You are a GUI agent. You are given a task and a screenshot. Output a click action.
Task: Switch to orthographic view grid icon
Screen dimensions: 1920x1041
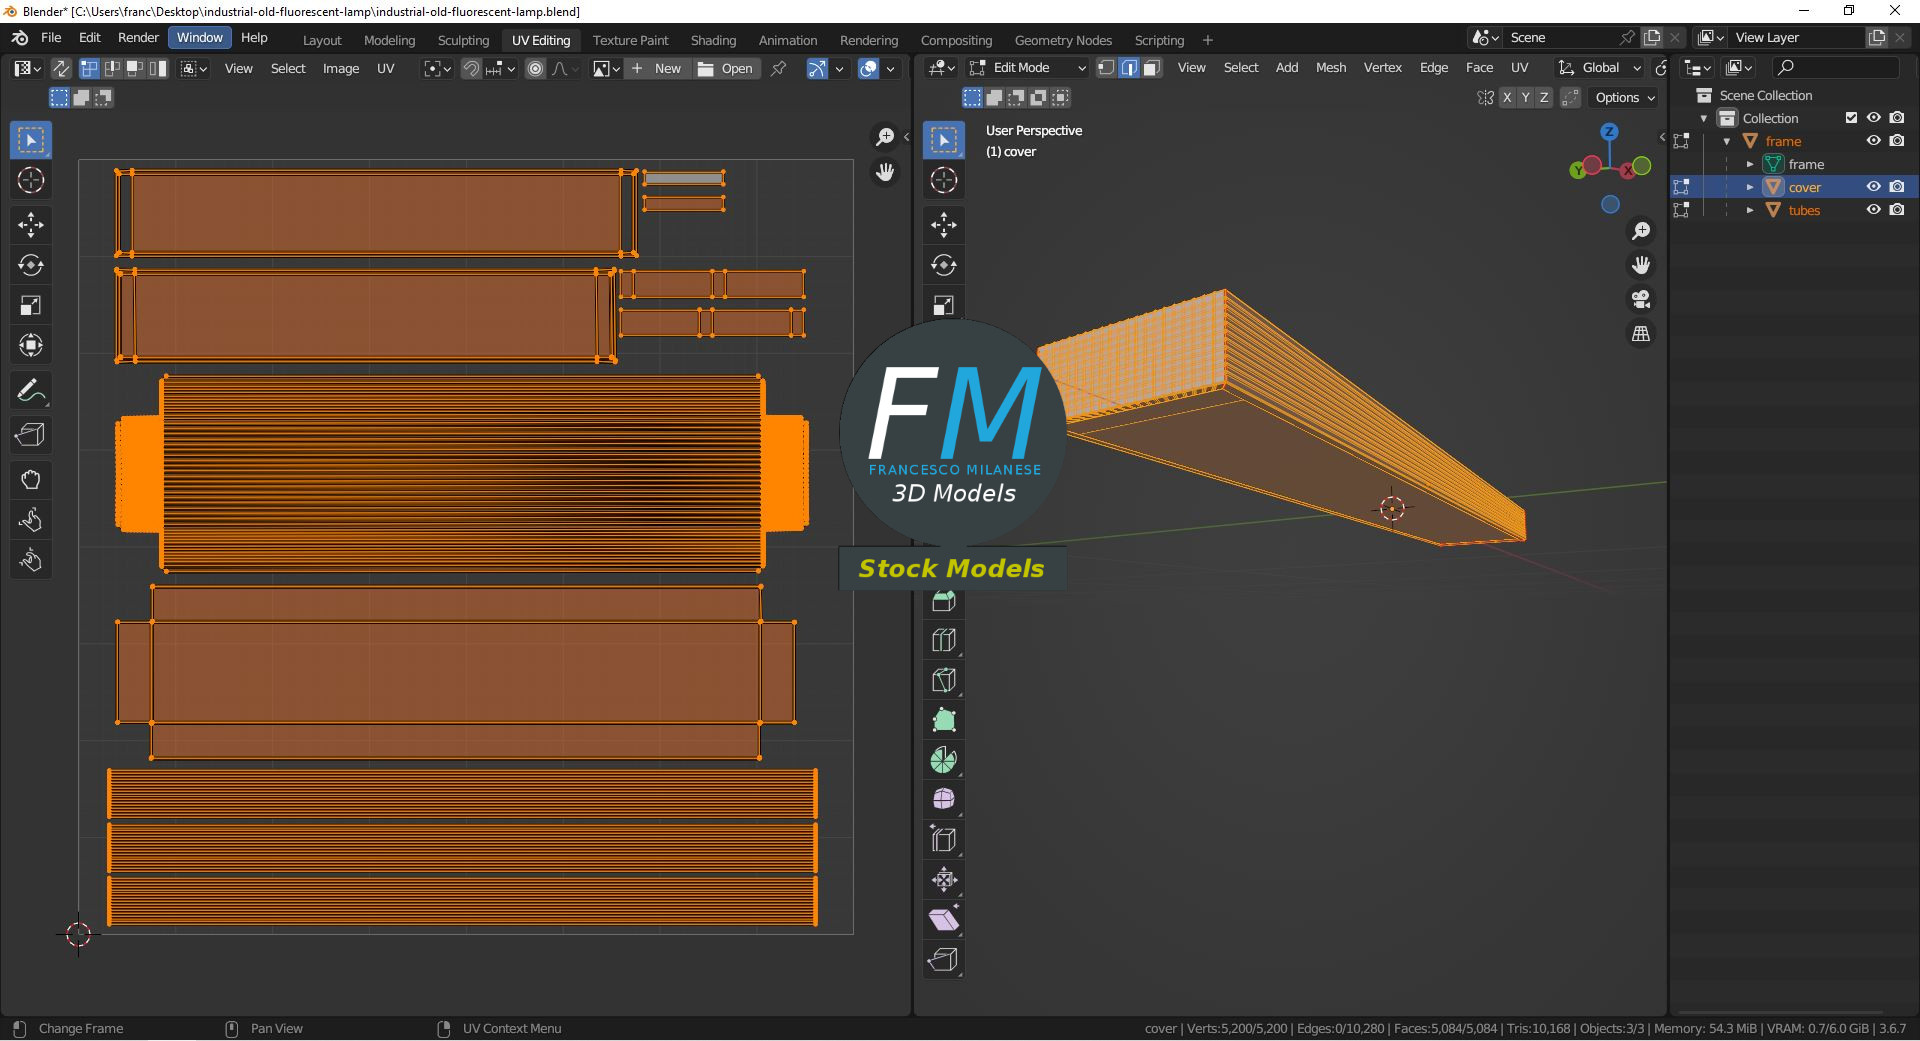pos(1641,334)
